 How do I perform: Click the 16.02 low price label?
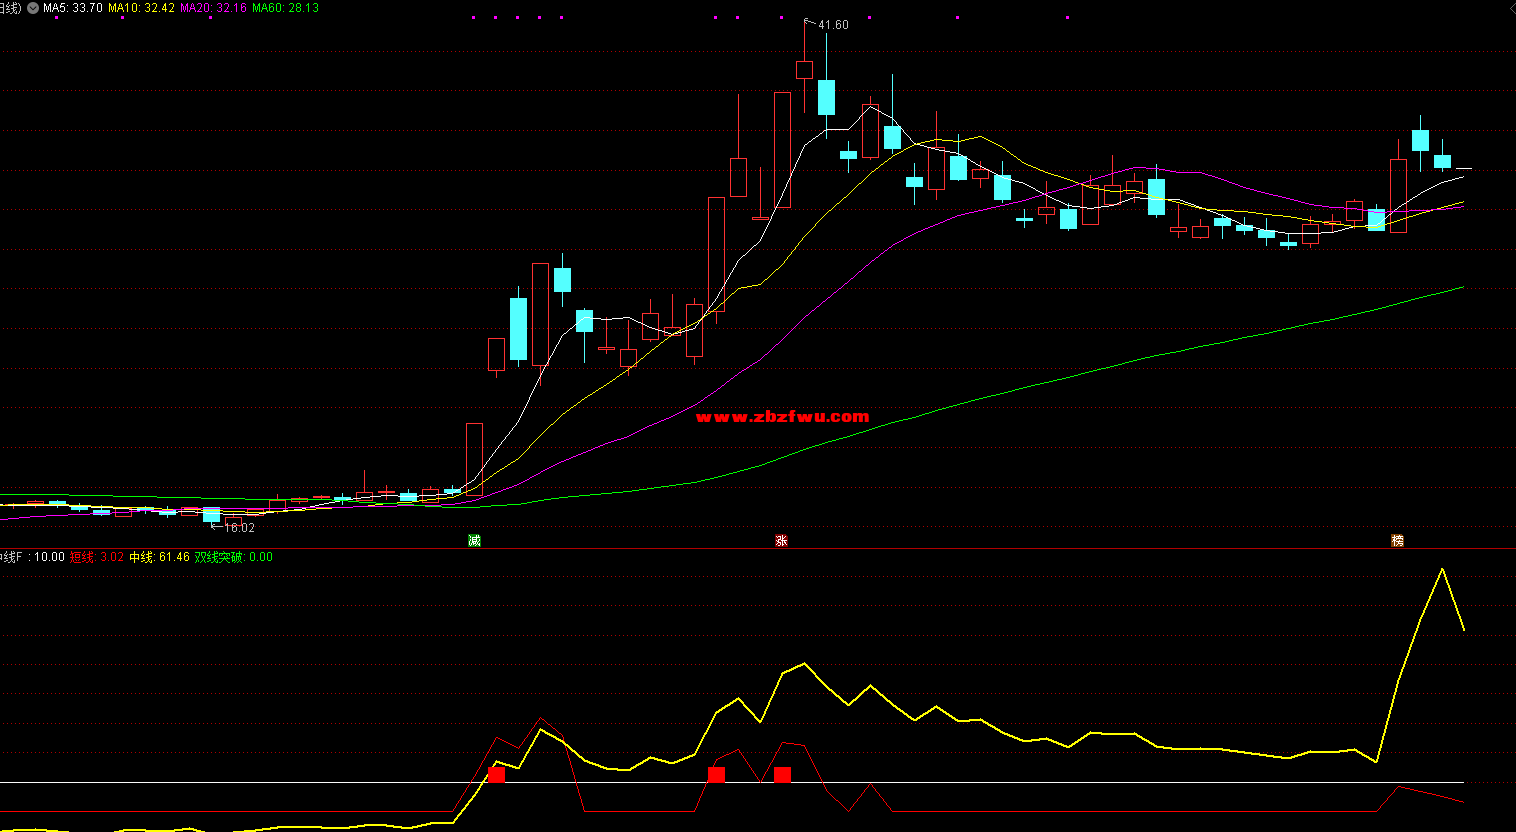[x=239, y=528]
